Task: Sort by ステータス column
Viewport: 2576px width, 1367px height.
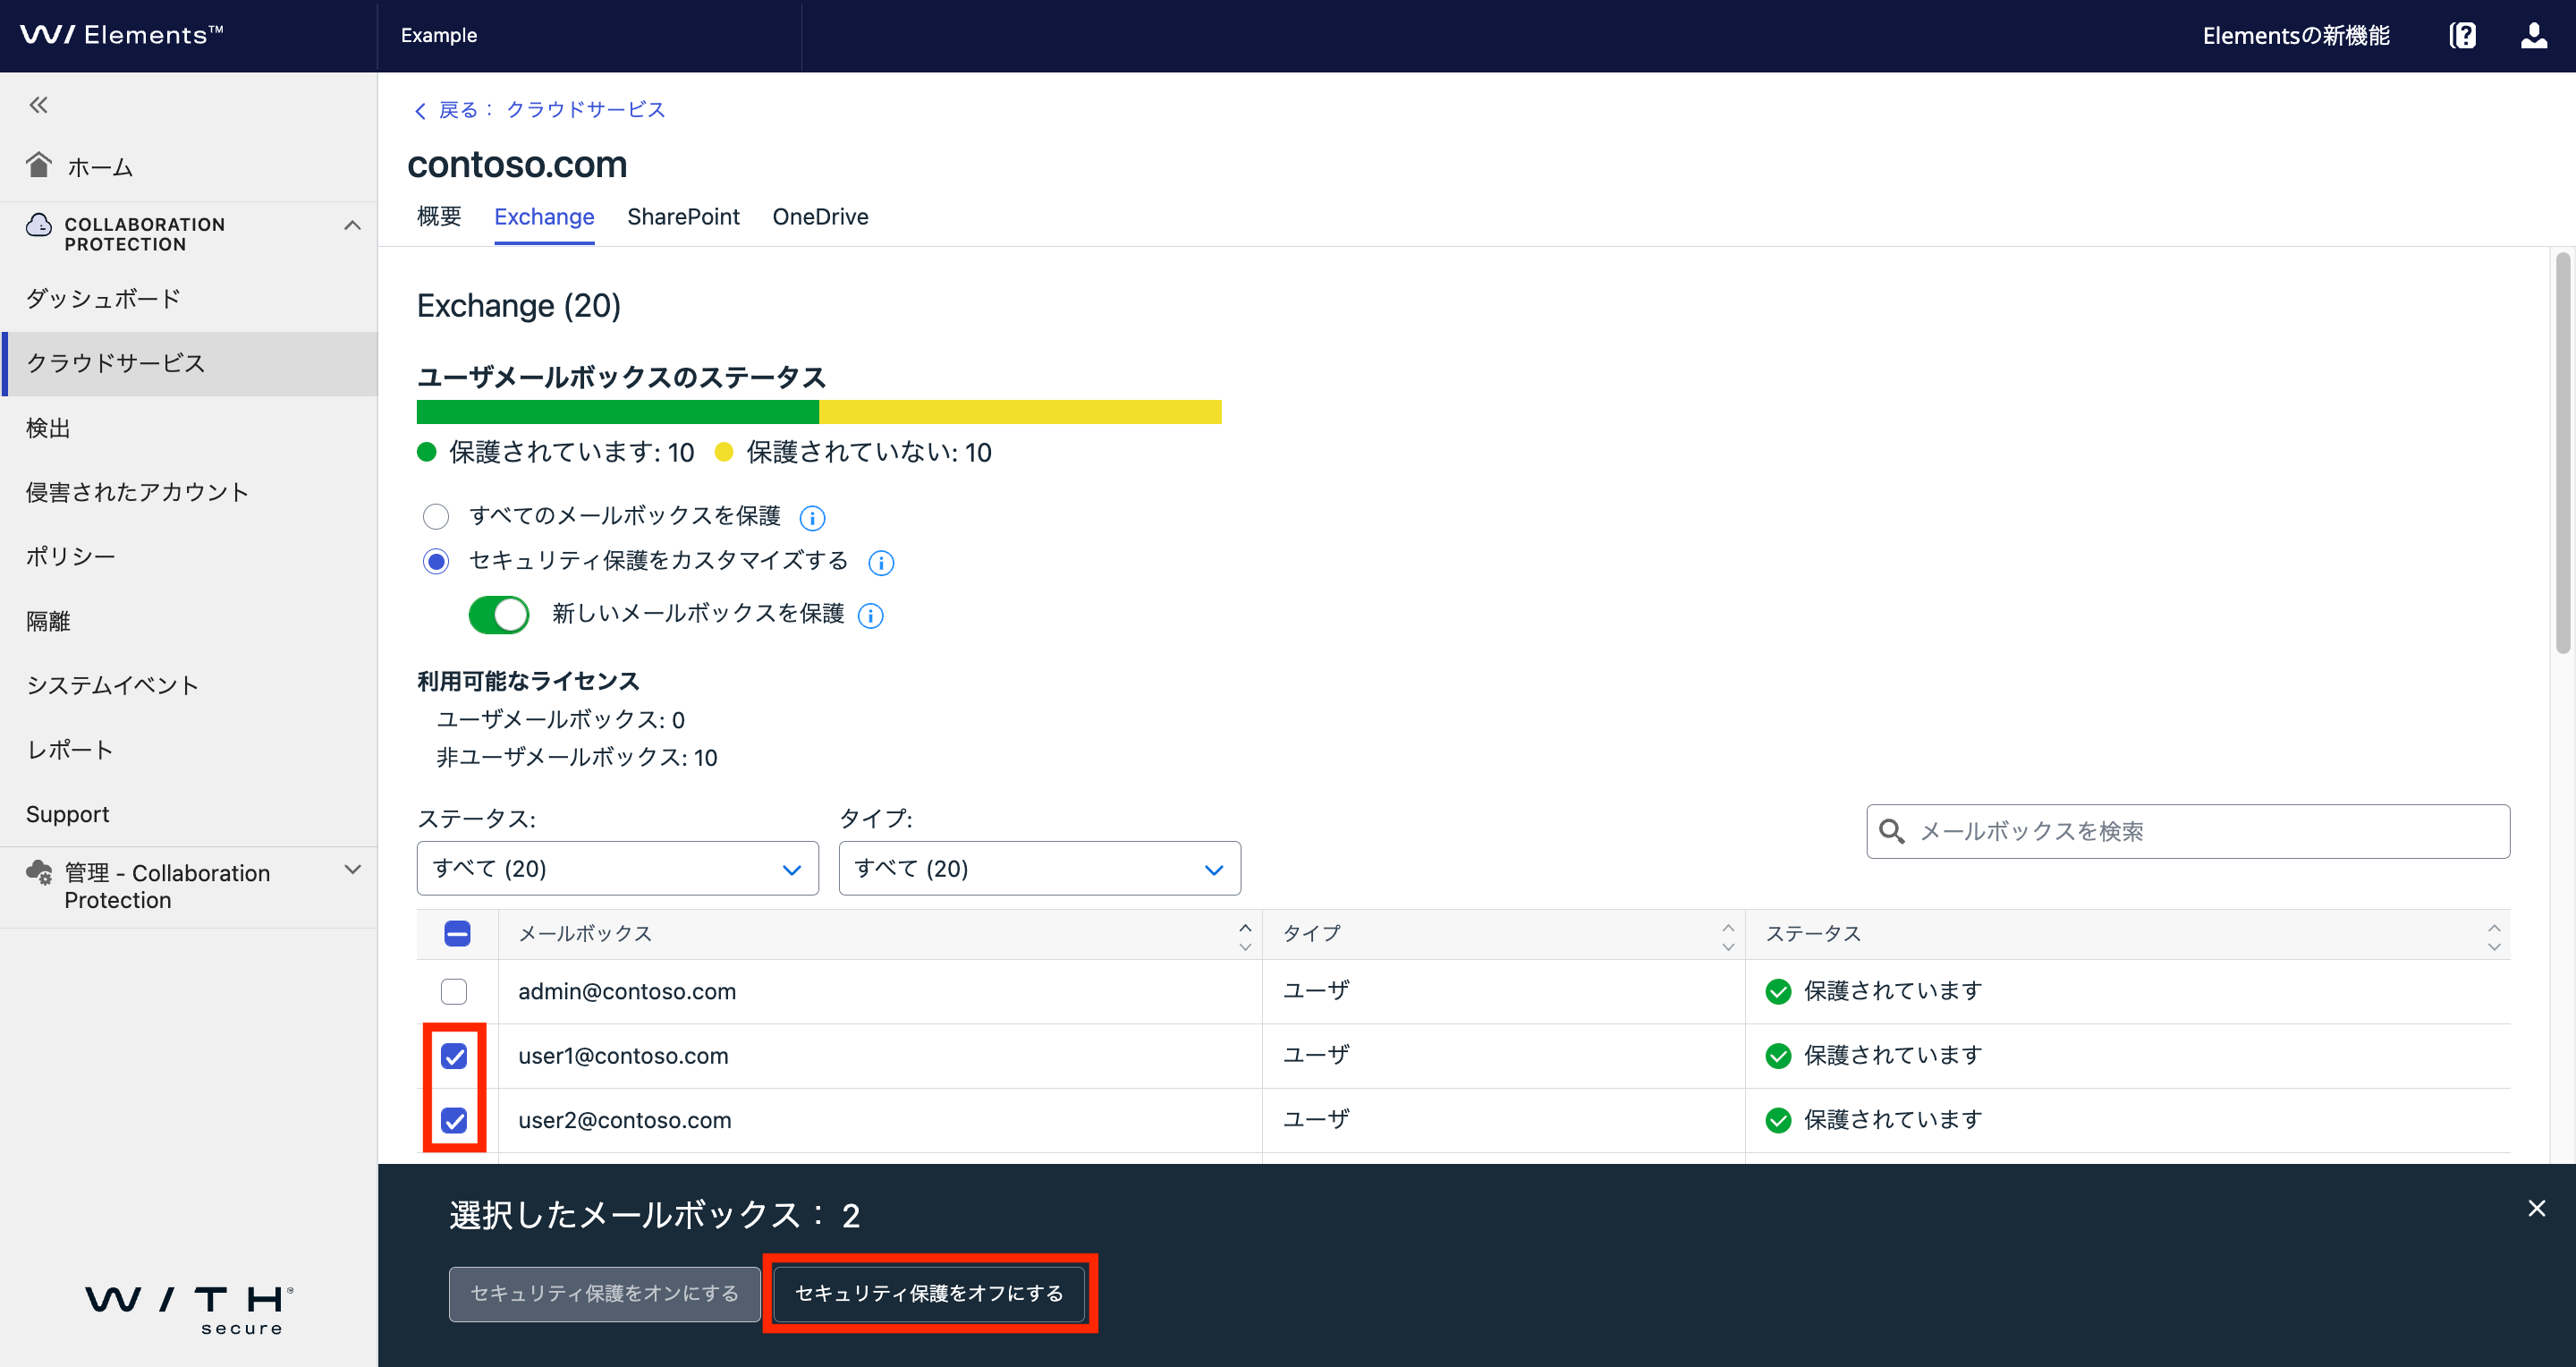Action: pos(2493,937)
